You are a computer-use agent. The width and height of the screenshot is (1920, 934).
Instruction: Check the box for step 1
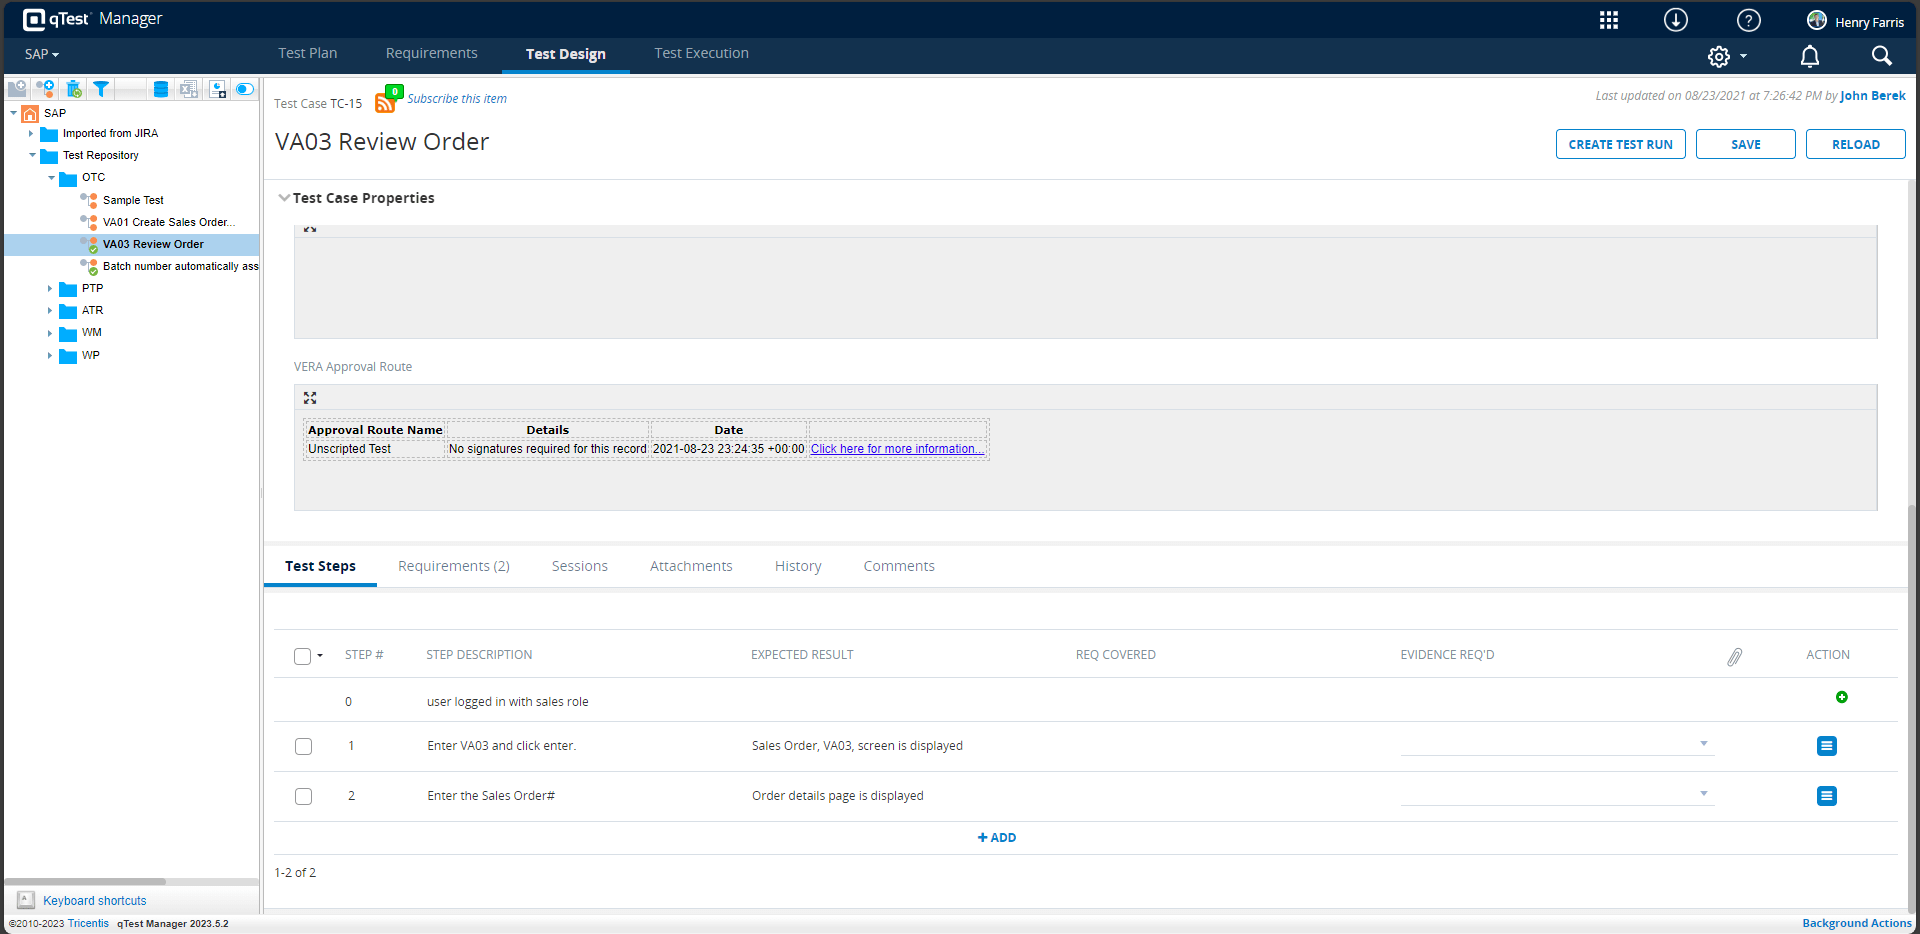pos(303,746)
